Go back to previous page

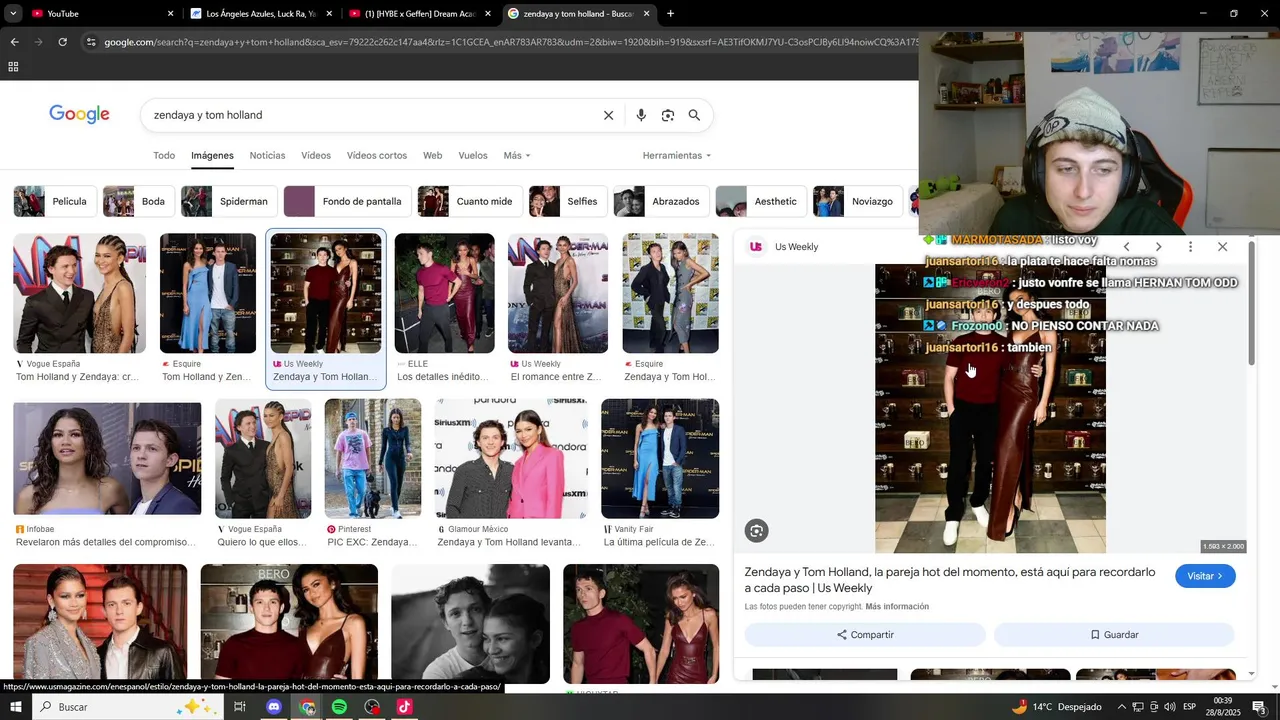14,42
